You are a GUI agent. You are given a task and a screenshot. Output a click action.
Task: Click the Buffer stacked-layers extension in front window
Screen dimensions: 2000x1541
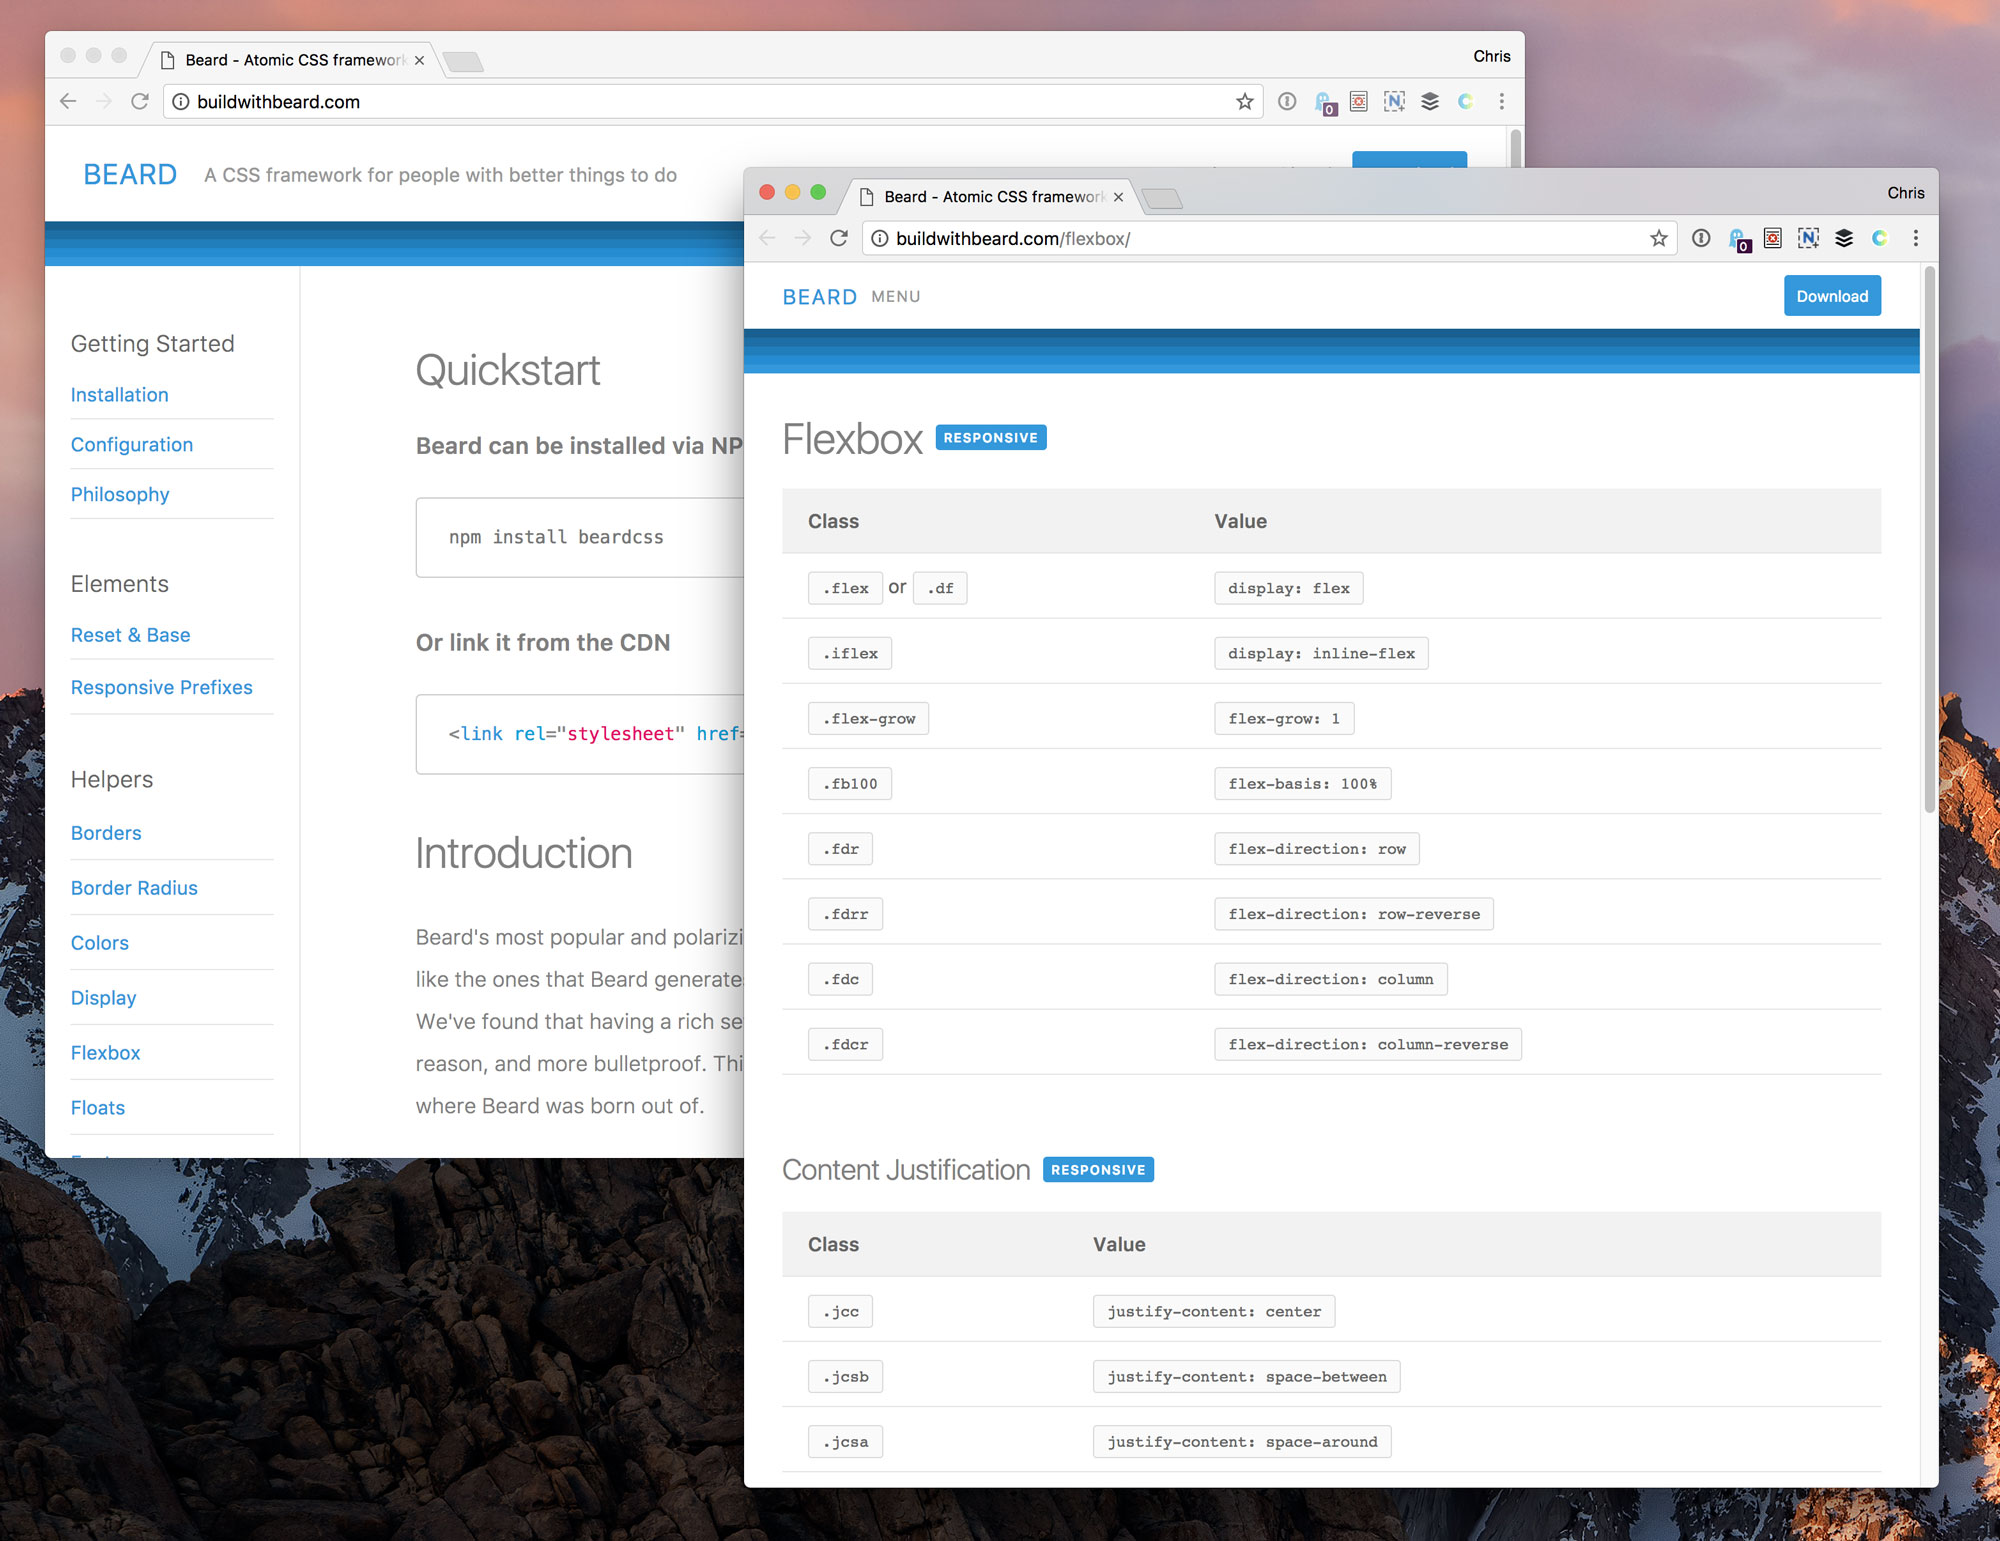(1844, 238)
